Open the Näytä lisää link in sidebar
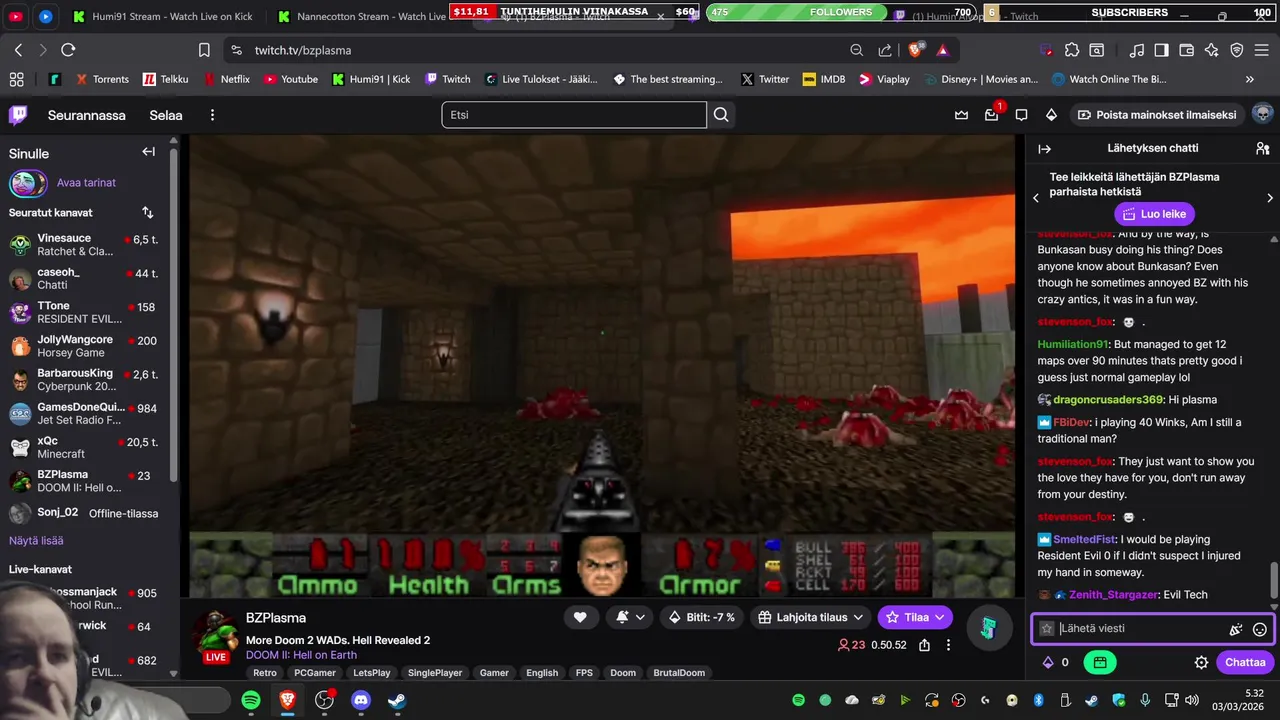The image size is (1280, 720). (36, 541)
